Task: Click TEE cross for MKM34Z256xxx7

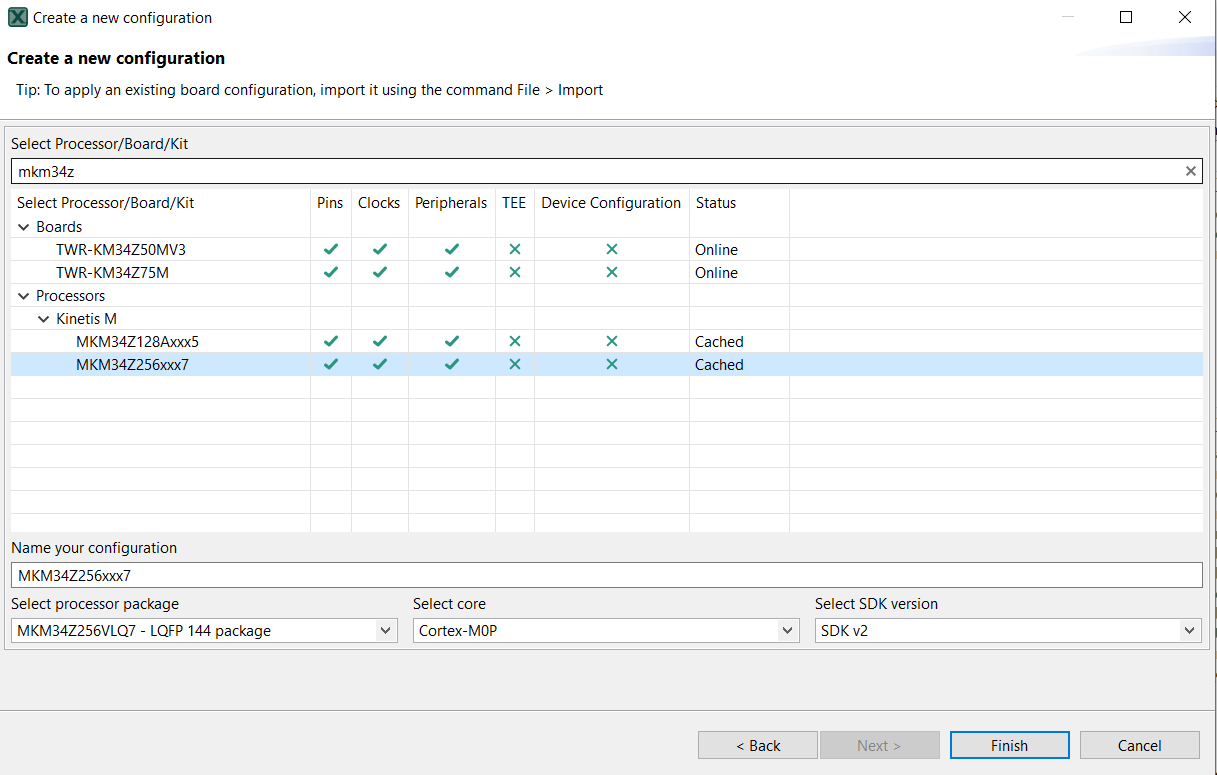Action: click(x=515, y=364)
